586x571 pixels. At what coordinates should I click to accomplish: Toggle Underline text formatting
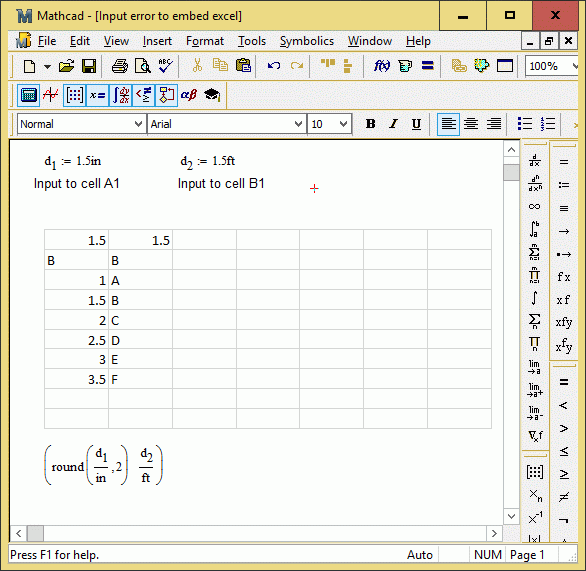416,124
